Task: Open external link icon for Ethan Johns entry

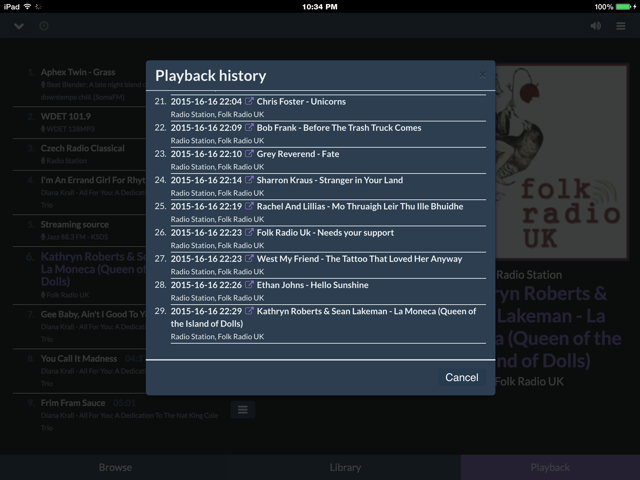Action: pyautogui.click(x=249, y=284)
